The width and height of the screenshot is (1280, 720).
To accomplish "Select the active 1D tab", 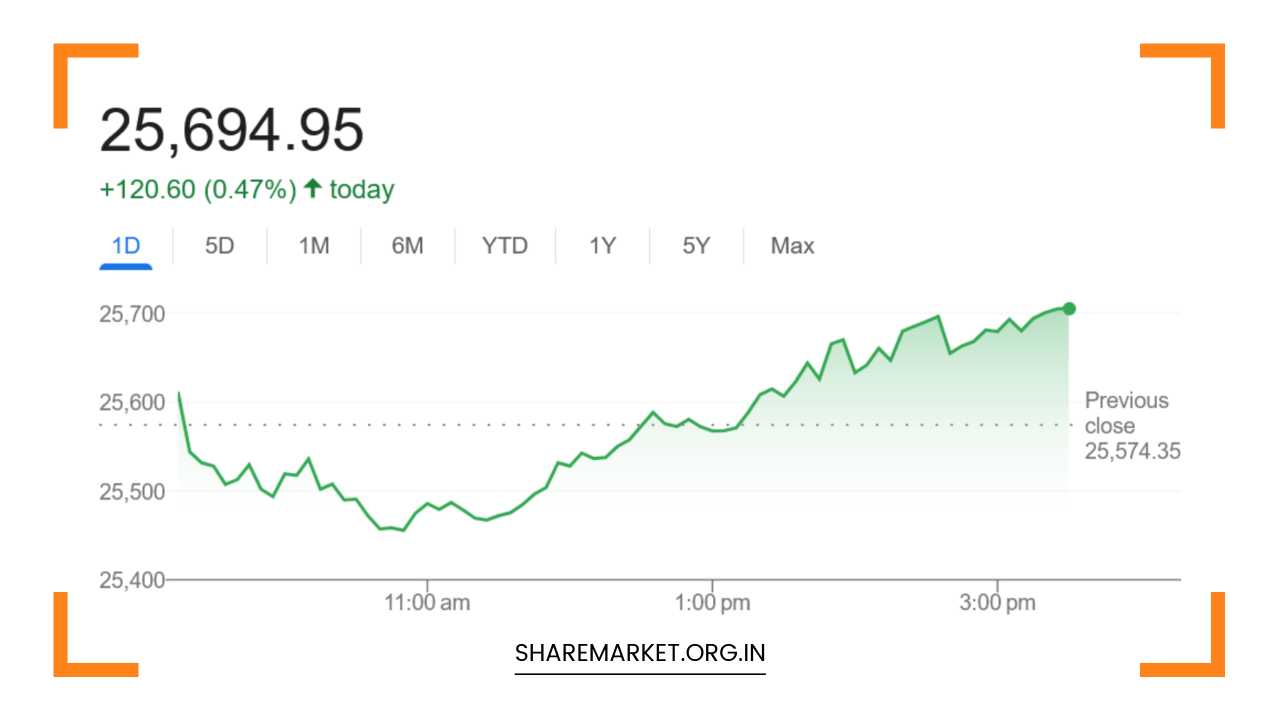I will (124, 245).
